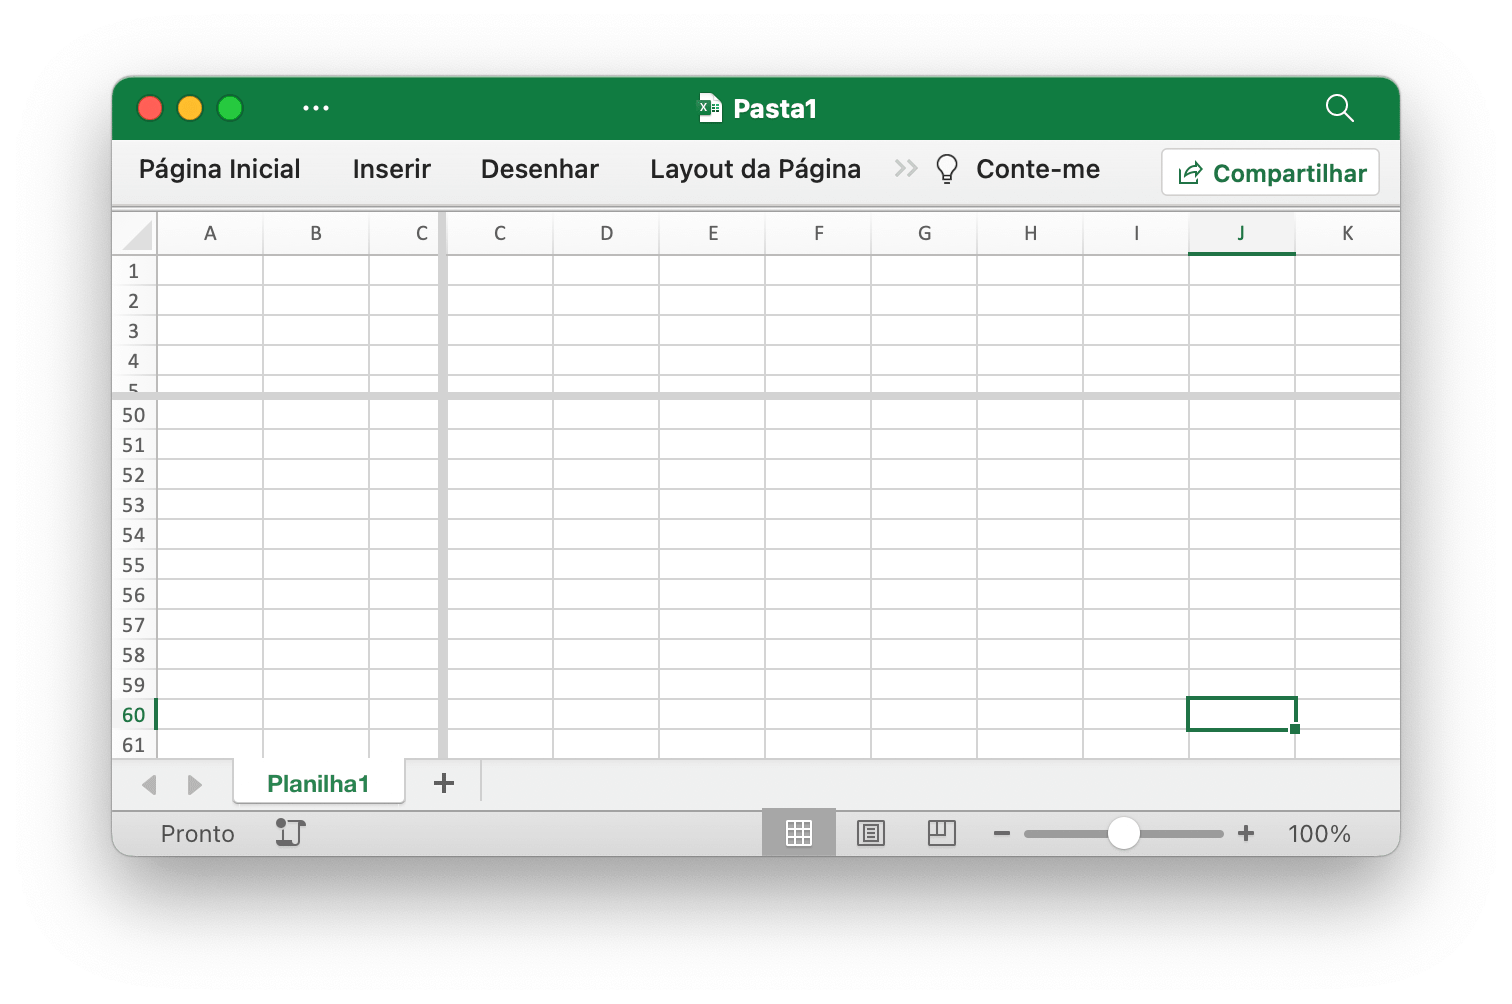Viewport: 1512px width, 1004px height.
Task: Select highlighted column J header
Action: [1242, 234]
